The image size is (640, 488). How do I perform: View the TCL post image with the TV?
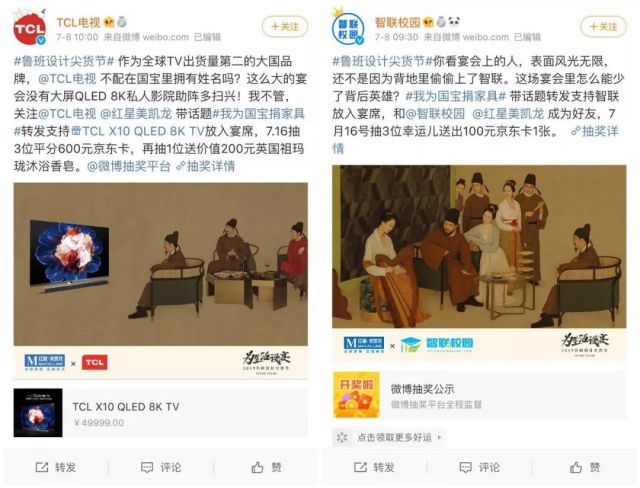click(160, 281)
